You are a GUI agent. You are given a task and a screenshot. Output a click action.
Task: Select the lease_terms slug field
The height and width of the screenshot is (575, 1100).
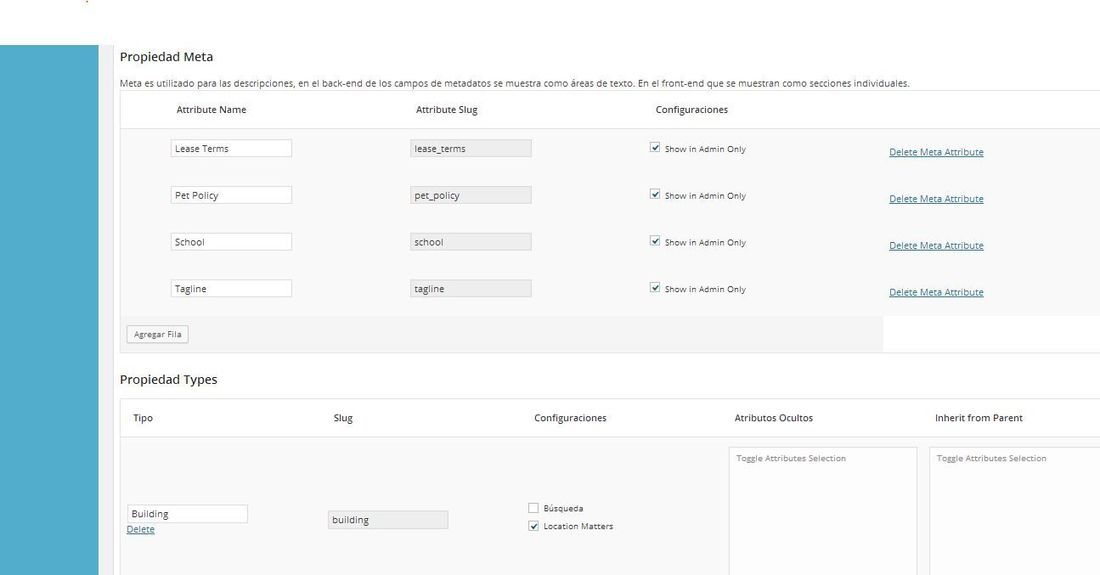[471, 148]
